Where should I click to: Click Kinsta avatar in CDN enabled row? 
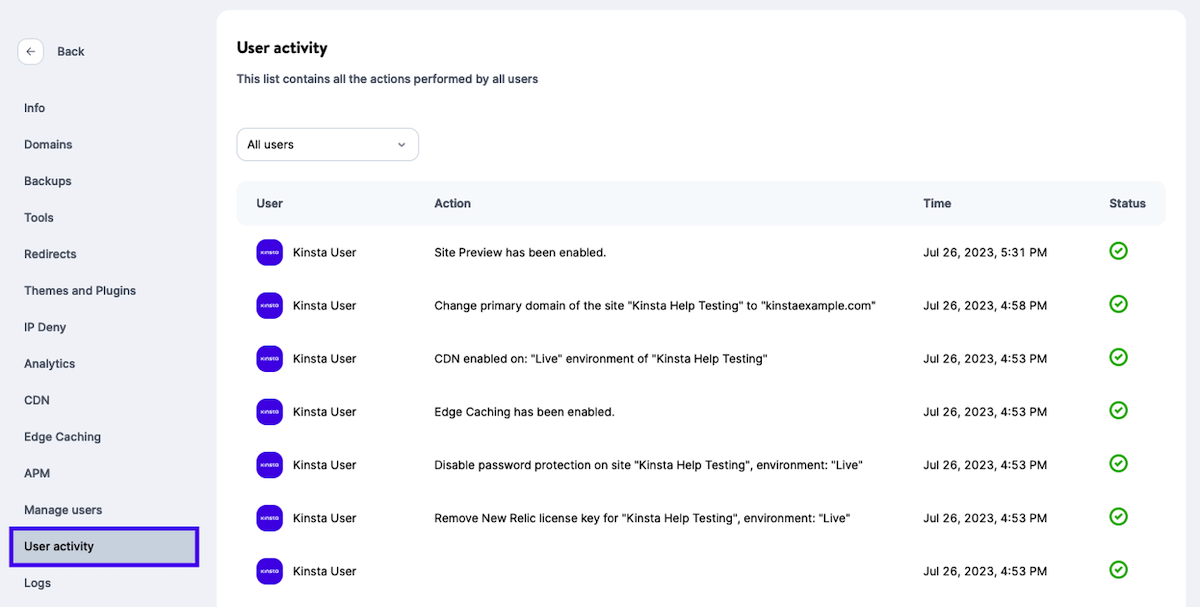[269, 359]
